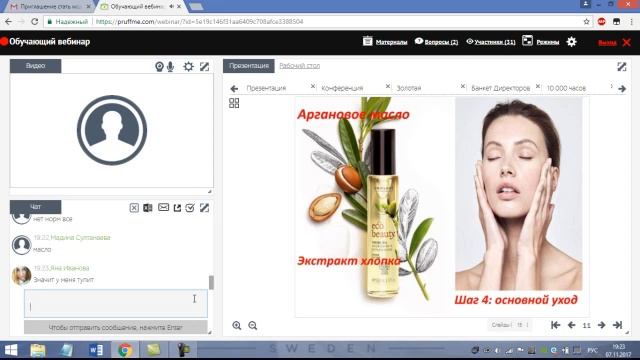Open Вопросы (2) questions list
The height and width of the screenshot is (360, 640).
pos(441,42)
